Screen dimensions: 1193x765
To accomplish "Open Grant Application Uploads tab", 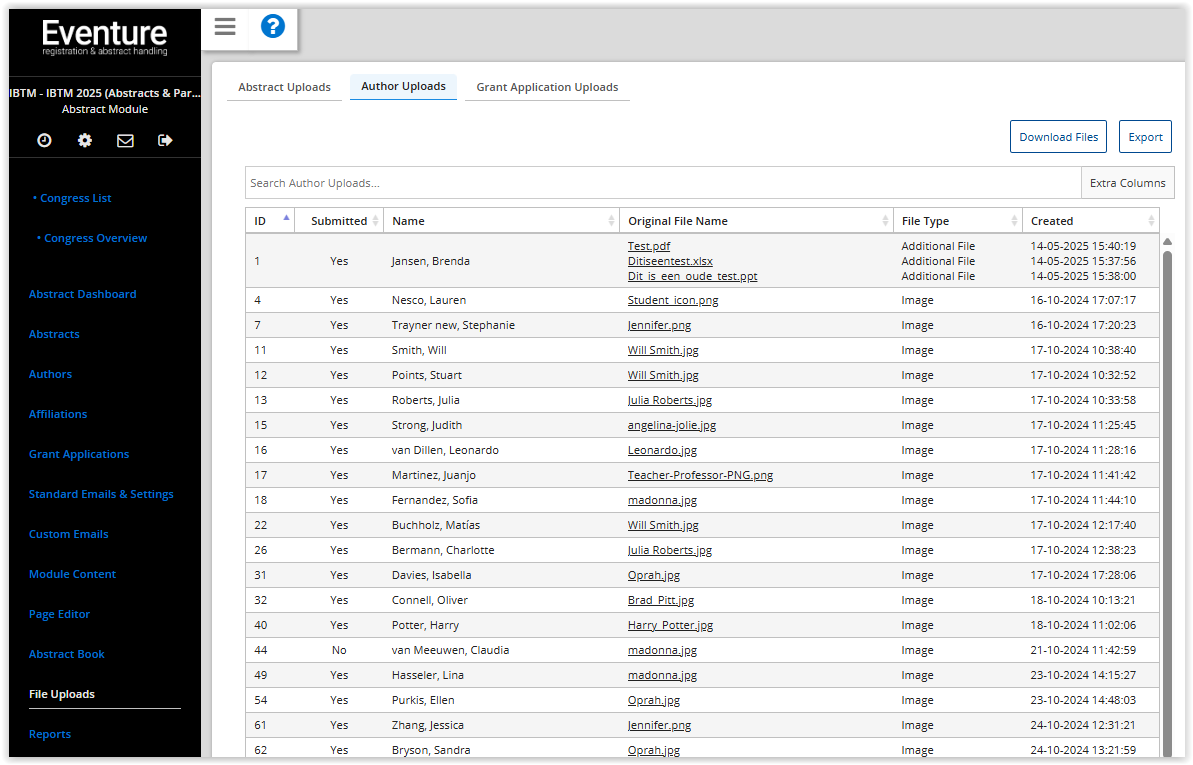I will (547, 87).
